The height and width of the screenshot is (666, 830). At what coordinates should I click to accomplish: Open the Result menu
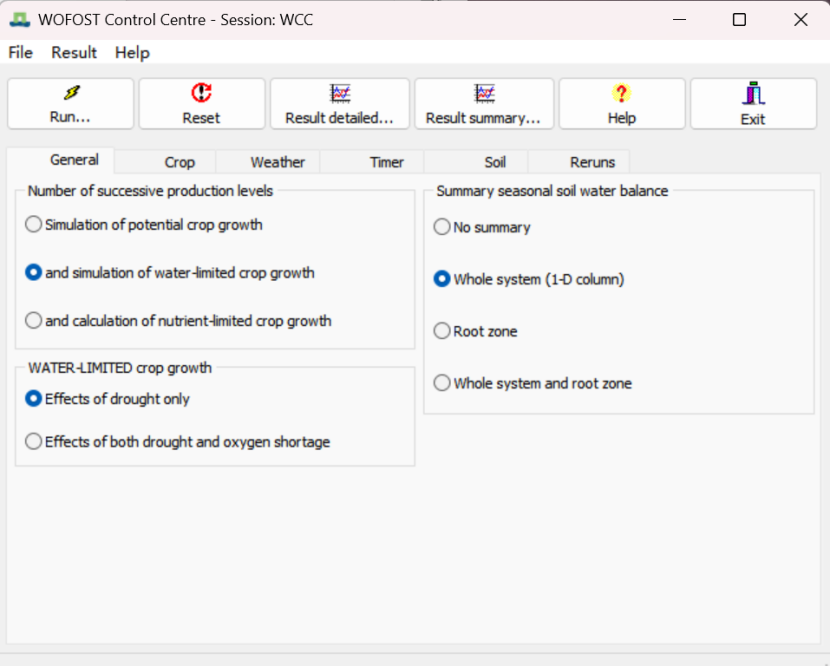pos(74,52)
